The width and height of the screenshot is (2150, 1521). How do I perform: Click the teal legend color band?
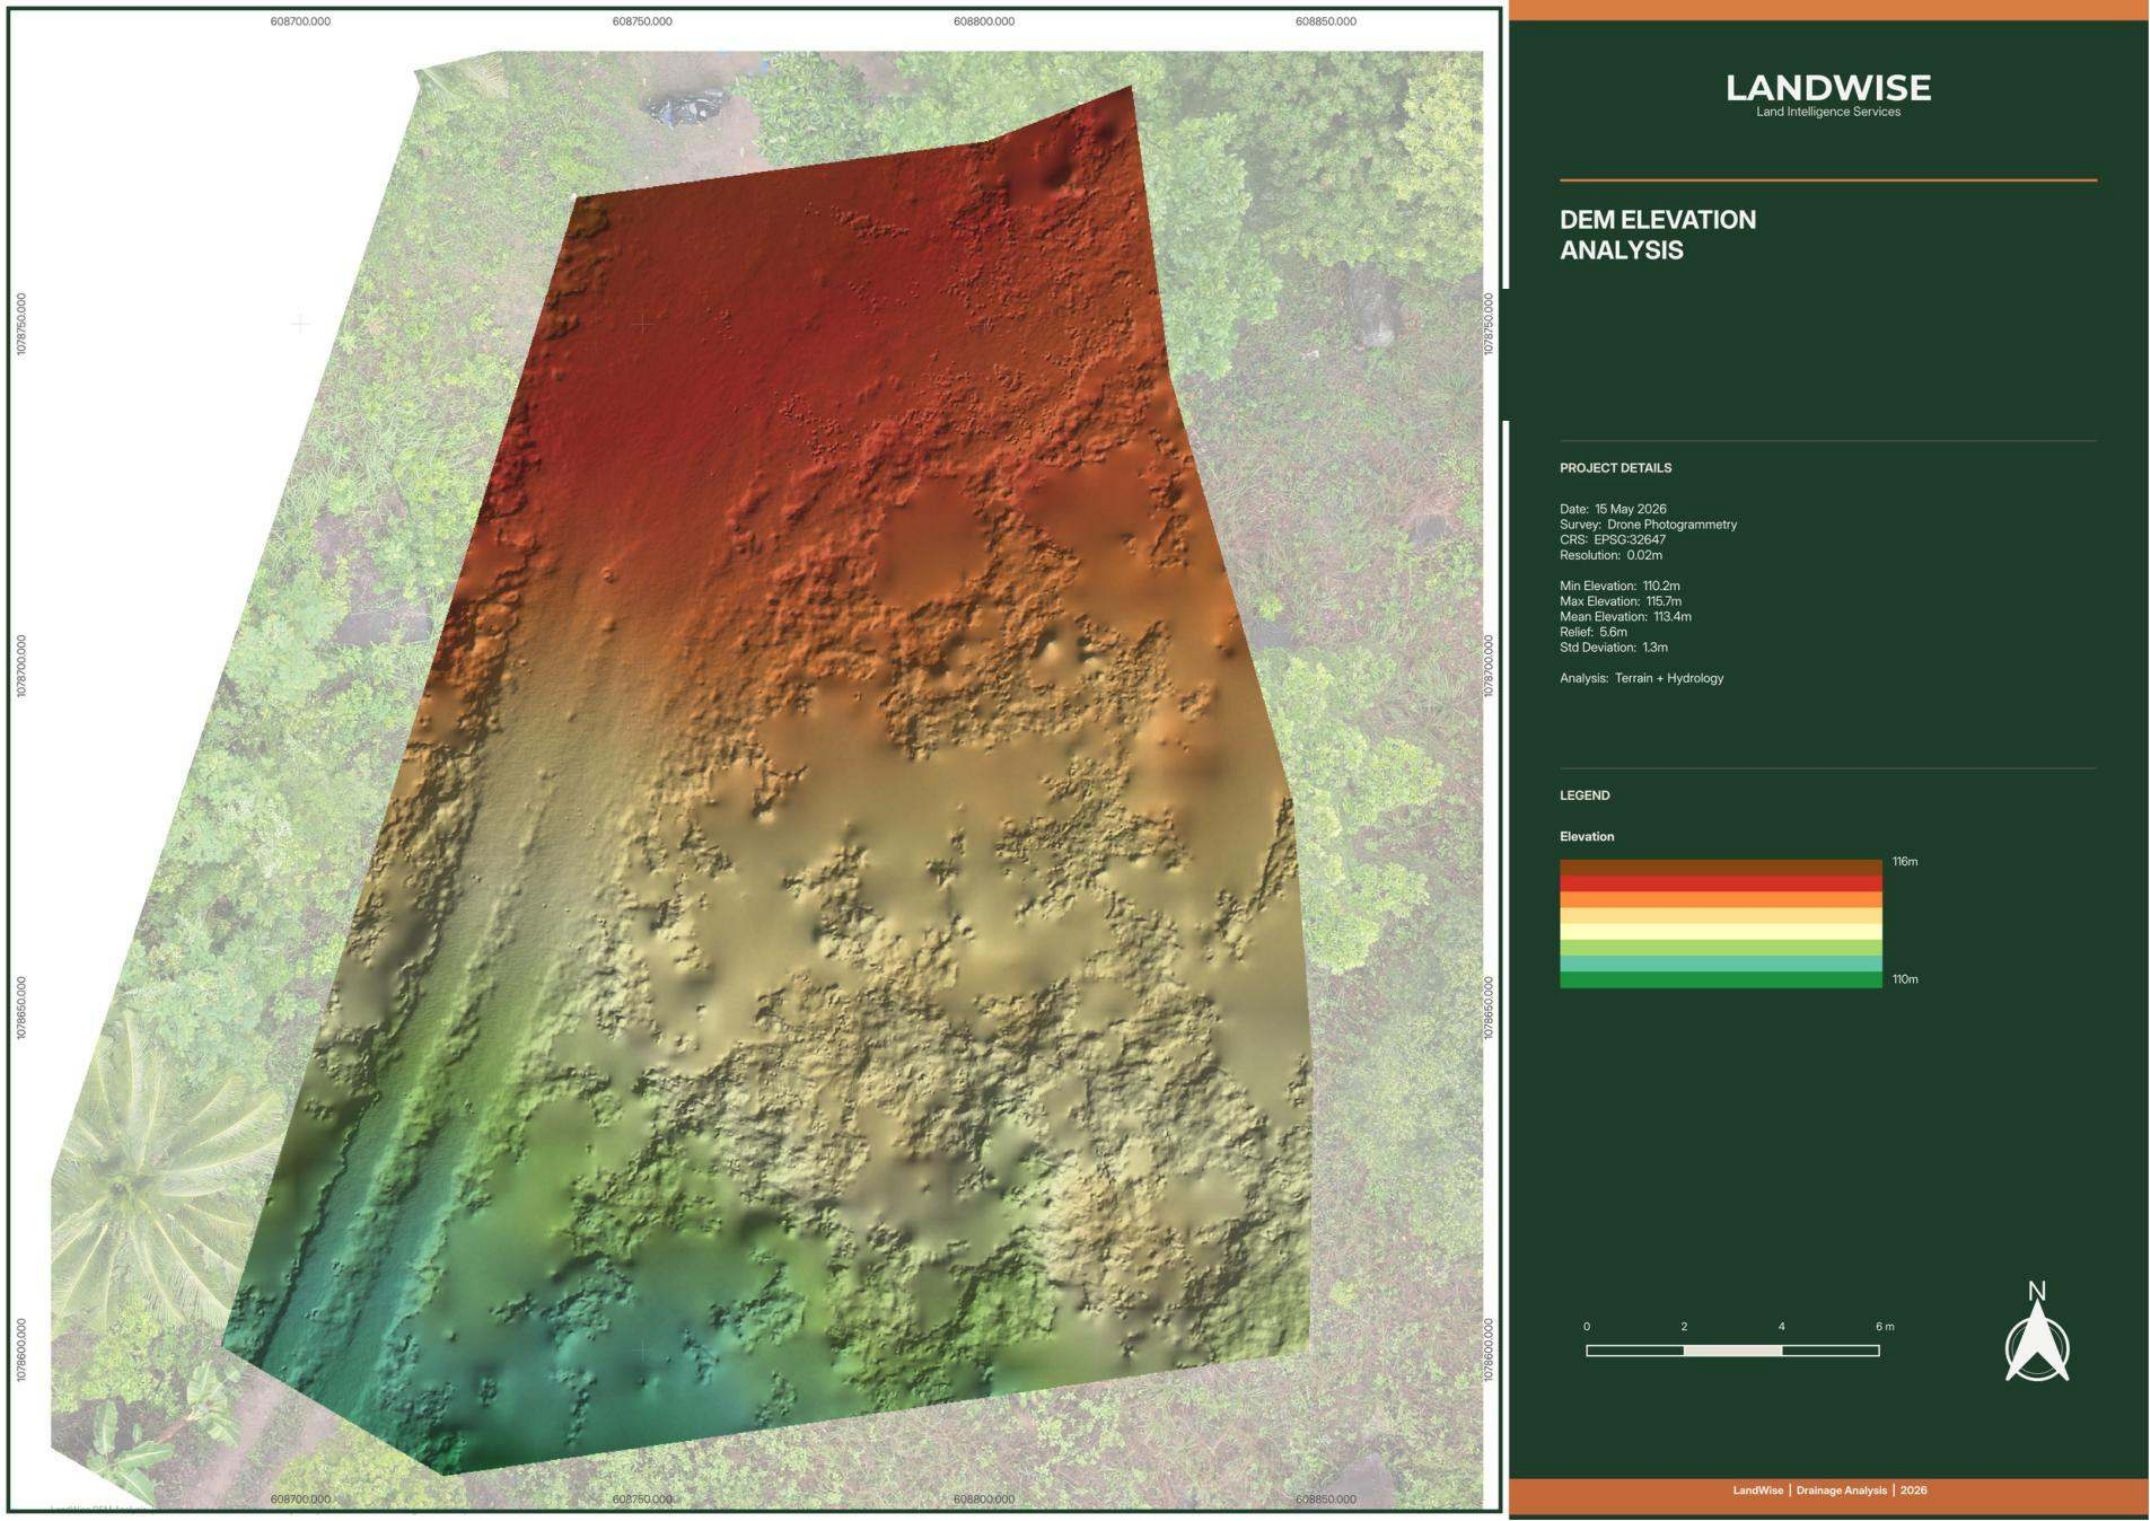[1720, 964]
